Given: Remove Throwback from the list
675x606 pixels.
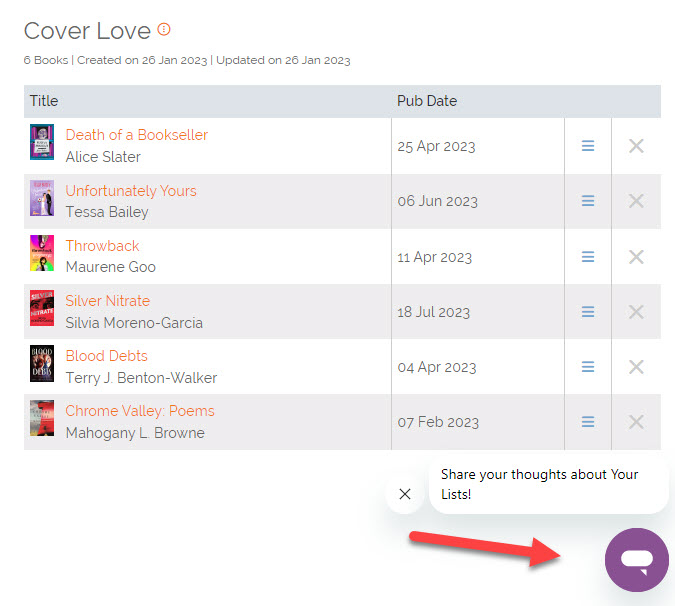Looking at the screenshot, I should pos(636,257).
